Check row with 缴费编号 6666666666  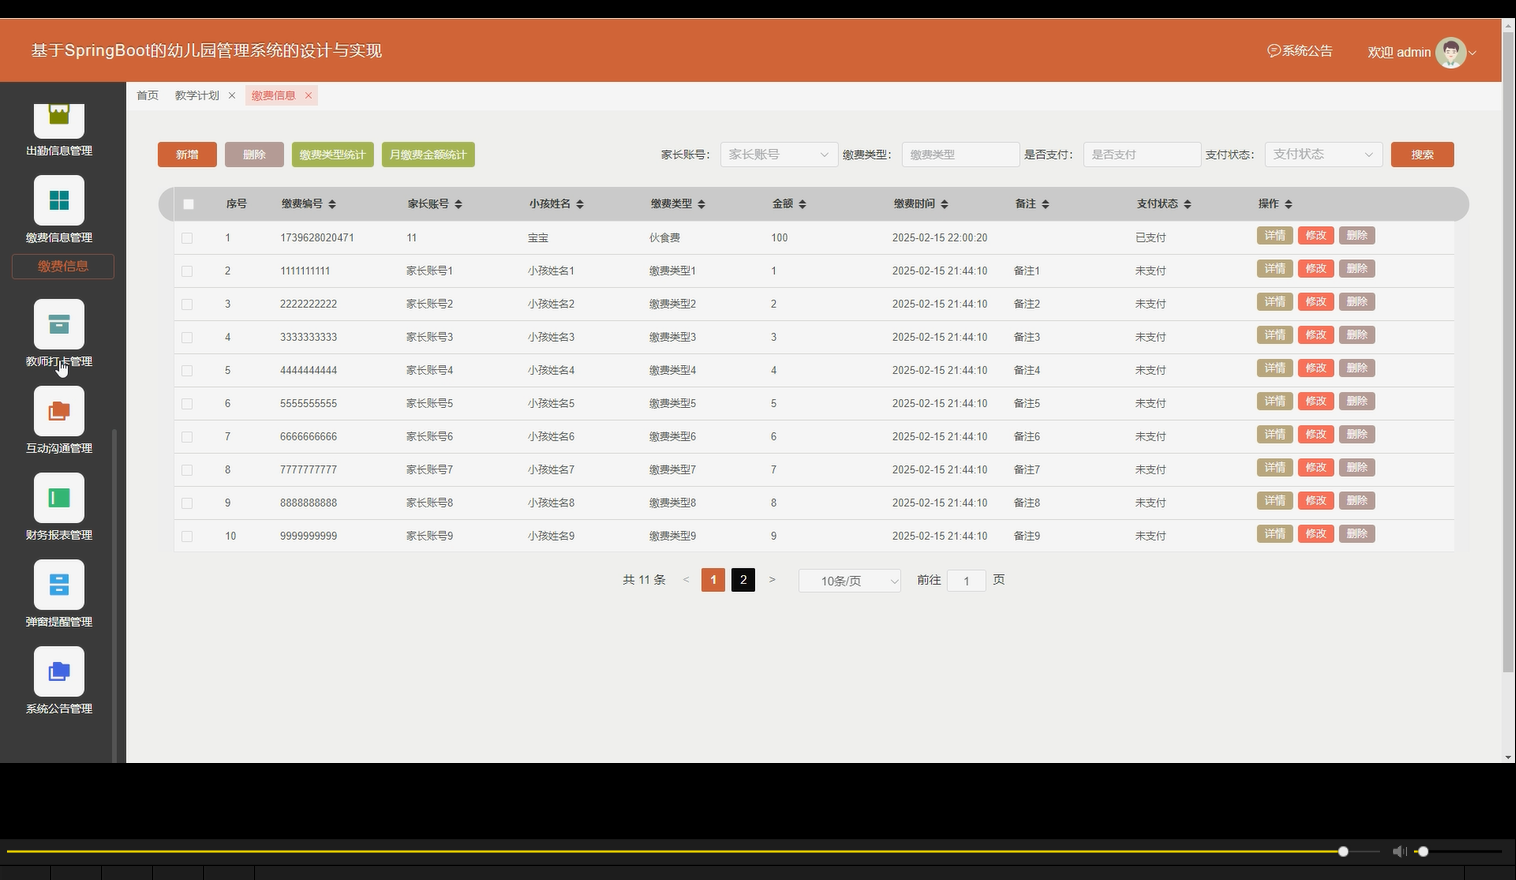tap(187, 437)
